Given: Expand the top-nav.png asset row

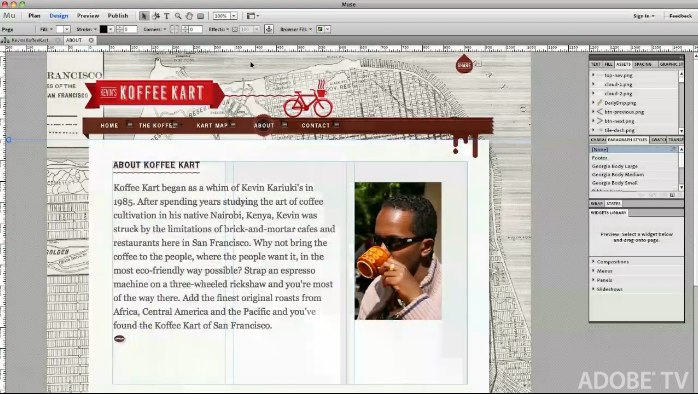Looking at the screenshot, I should click(593, 75).
